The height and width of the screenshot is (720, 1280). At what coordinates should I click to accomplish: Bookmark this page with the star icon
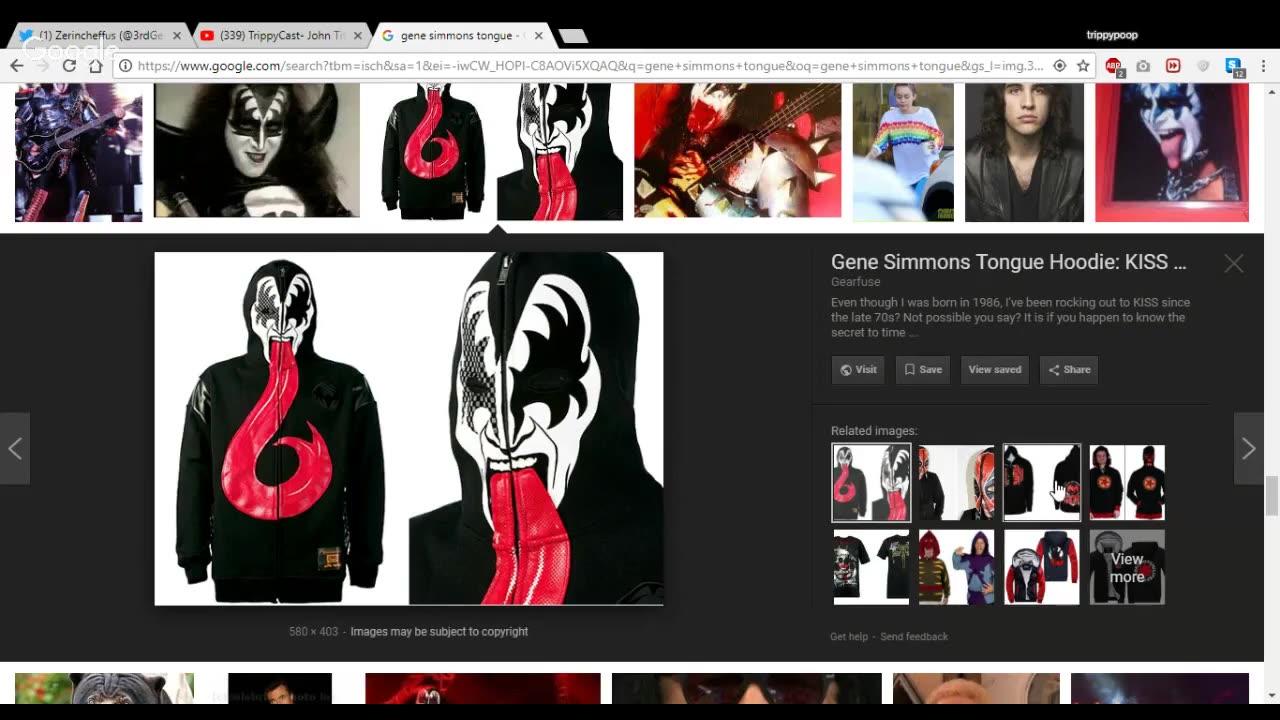point(1083,66)
